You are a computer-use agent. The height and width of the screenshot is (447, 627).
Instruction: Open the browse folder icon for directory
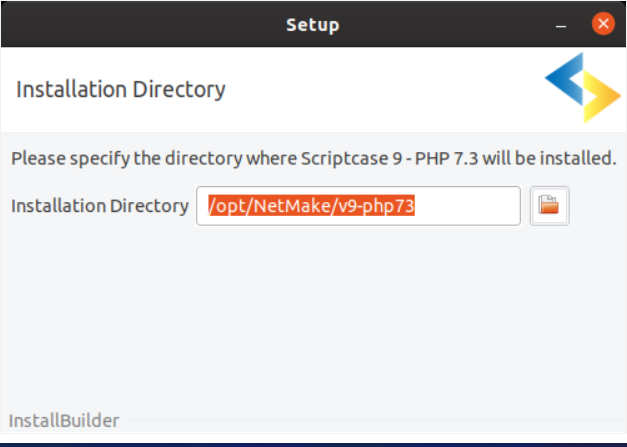pyautogui.click(x=549, y=206)
